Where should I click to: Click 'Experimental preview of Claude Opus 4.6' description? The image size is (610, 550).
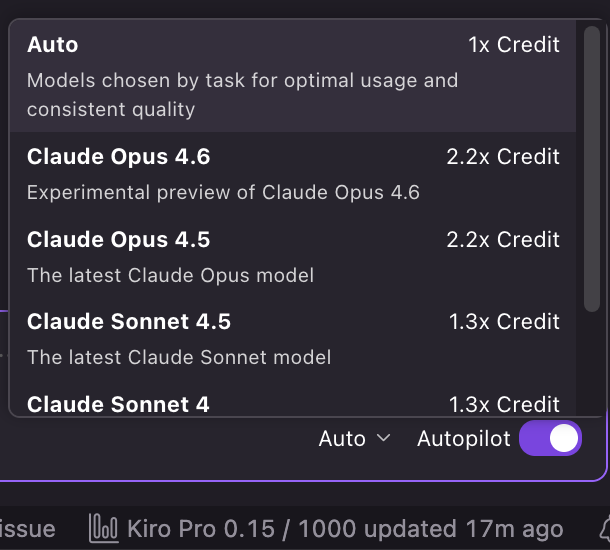(223, 192)
